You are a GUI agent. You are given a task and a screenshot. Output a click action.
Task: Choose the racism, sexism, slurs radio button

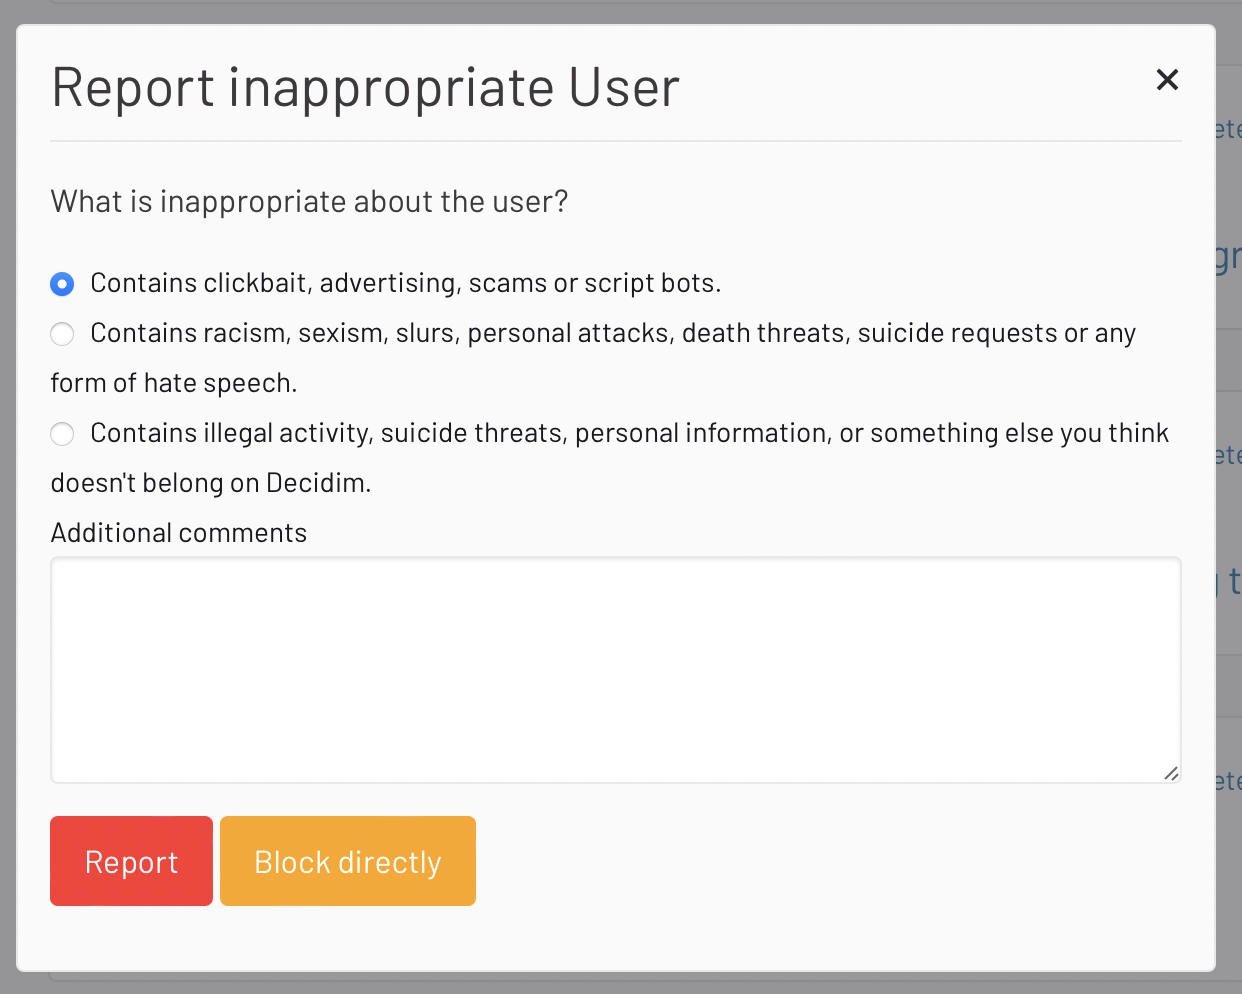click(x=62, y=334)
